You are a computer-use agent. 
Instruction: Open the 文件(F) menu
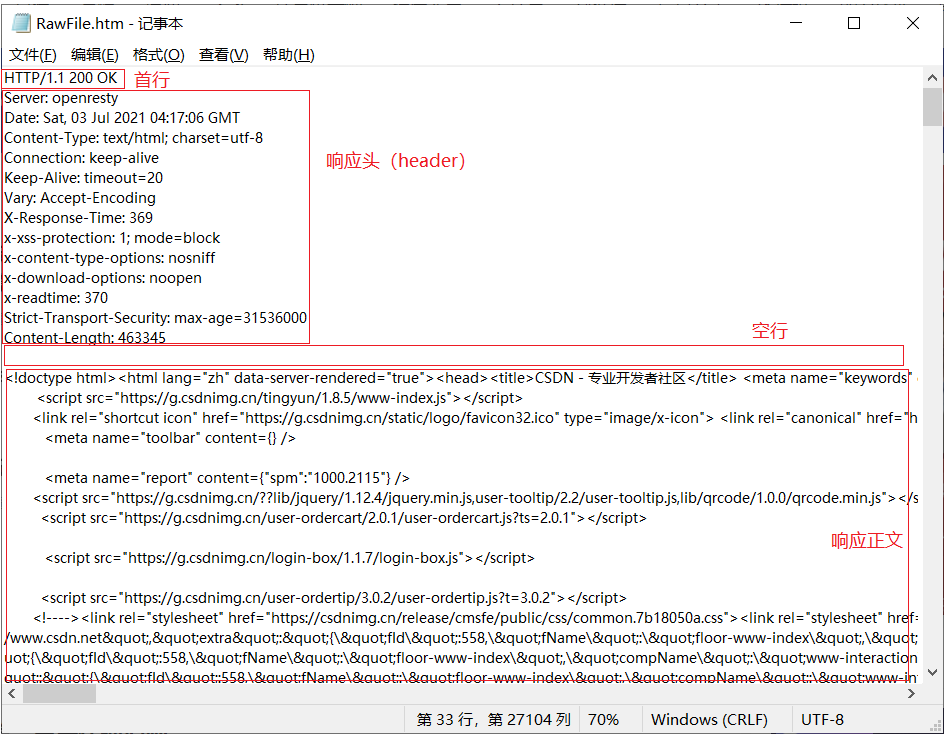coord(33,55)
